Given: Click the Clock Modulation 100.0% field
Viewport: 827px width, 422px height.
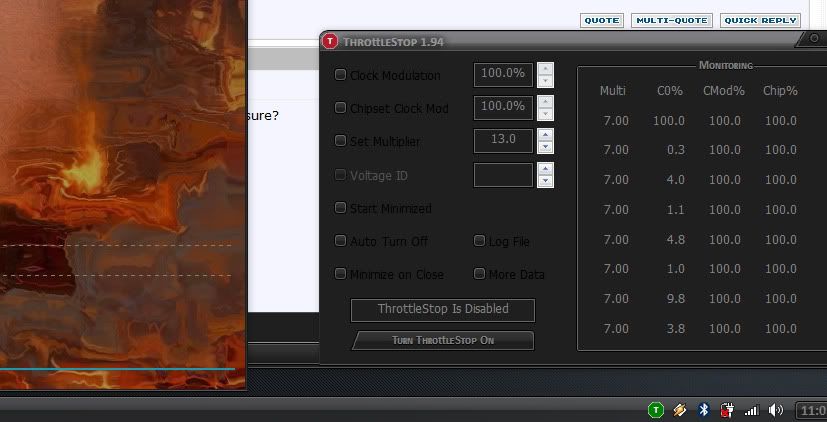Looking at the screenshot, I should point(503,75).
